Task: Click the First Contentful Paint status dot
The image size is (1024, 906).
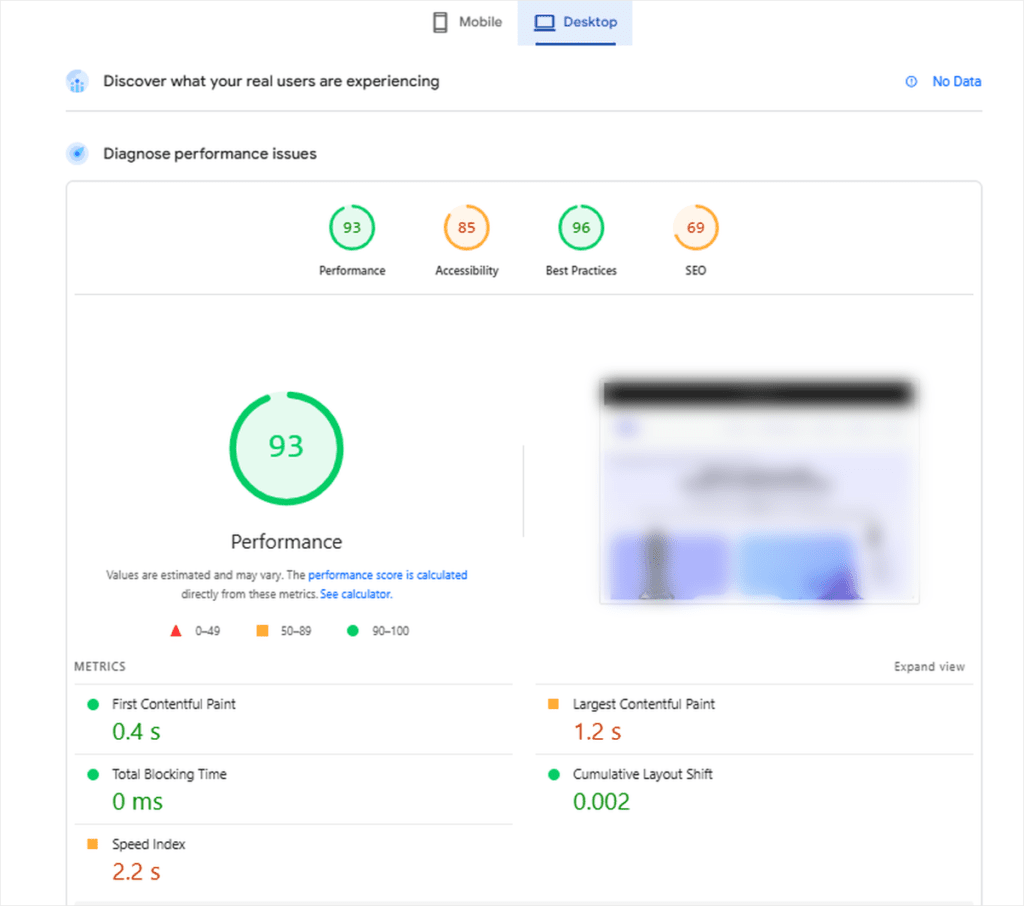Action: pyautogui.click(x=93, y=704)
